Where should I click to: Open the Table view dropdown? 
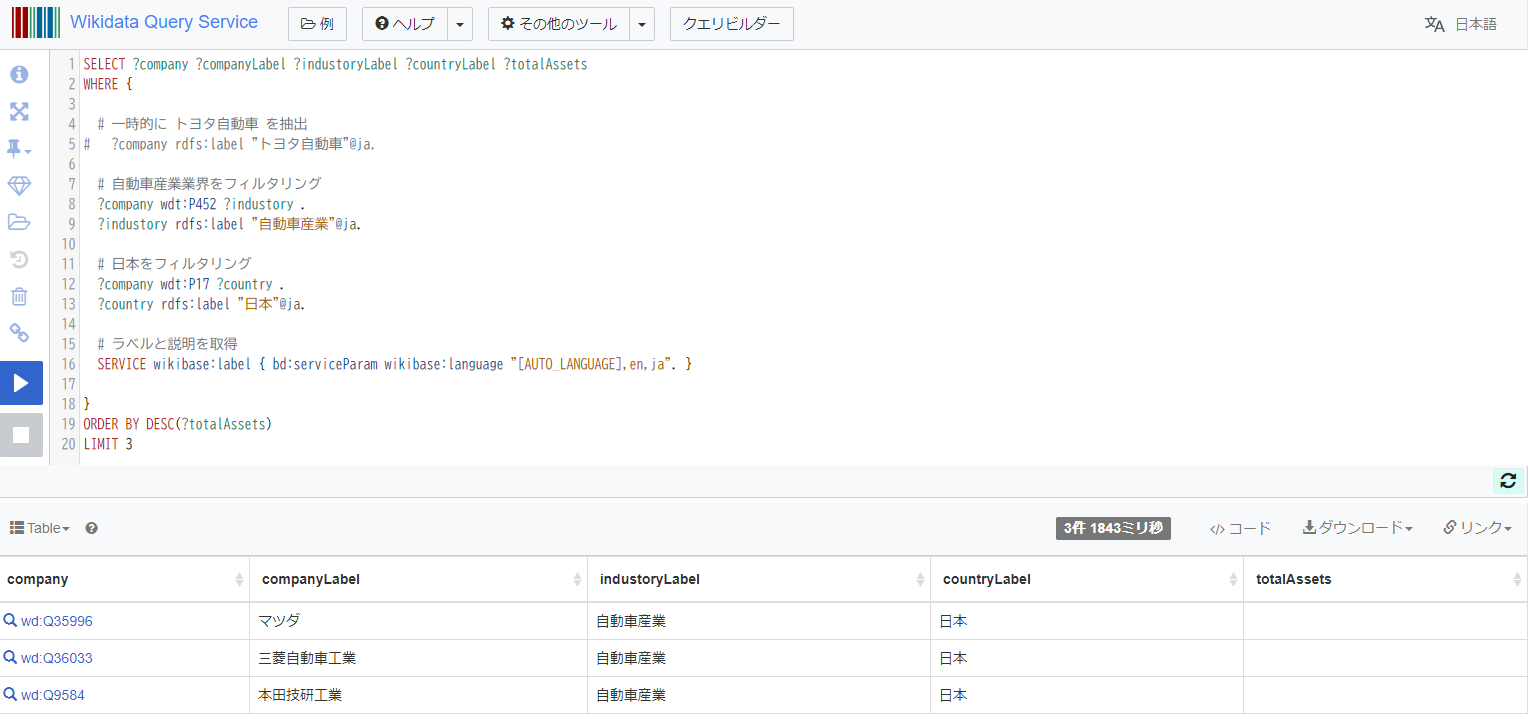click(x=40, y=528)
